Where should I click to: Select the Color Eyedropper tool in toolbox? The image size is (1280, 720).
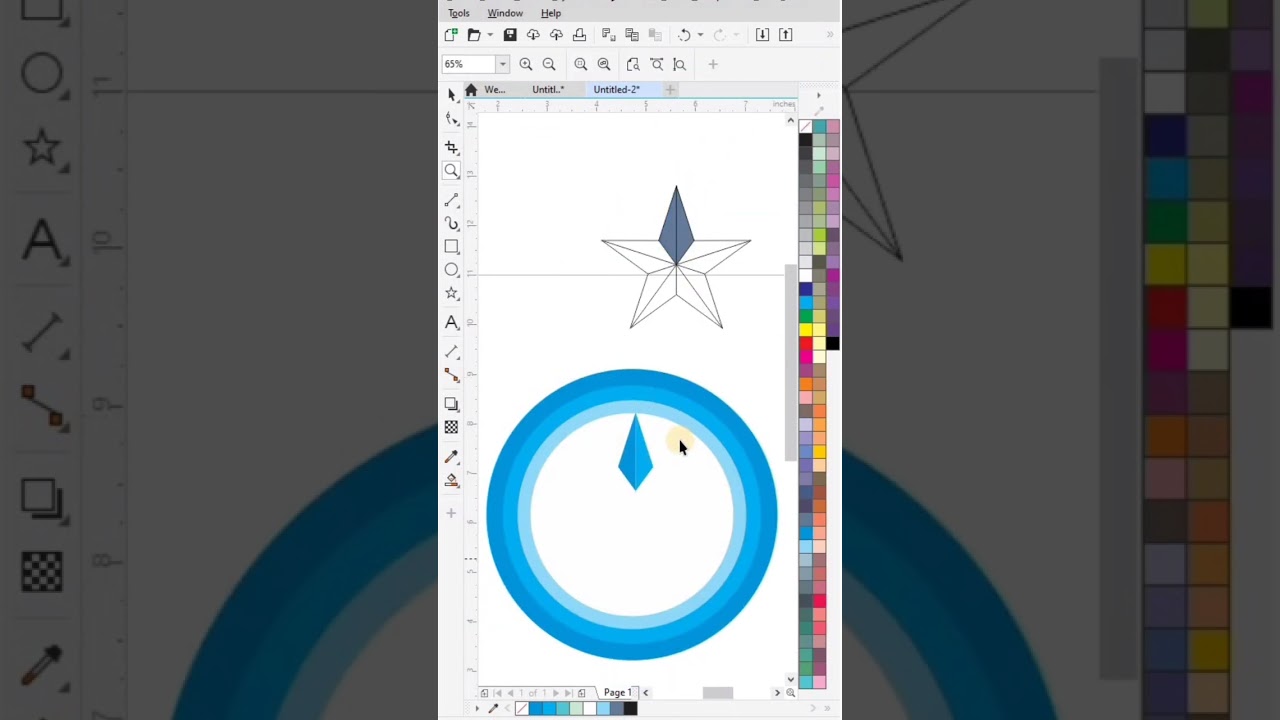[x=451, y=456]
